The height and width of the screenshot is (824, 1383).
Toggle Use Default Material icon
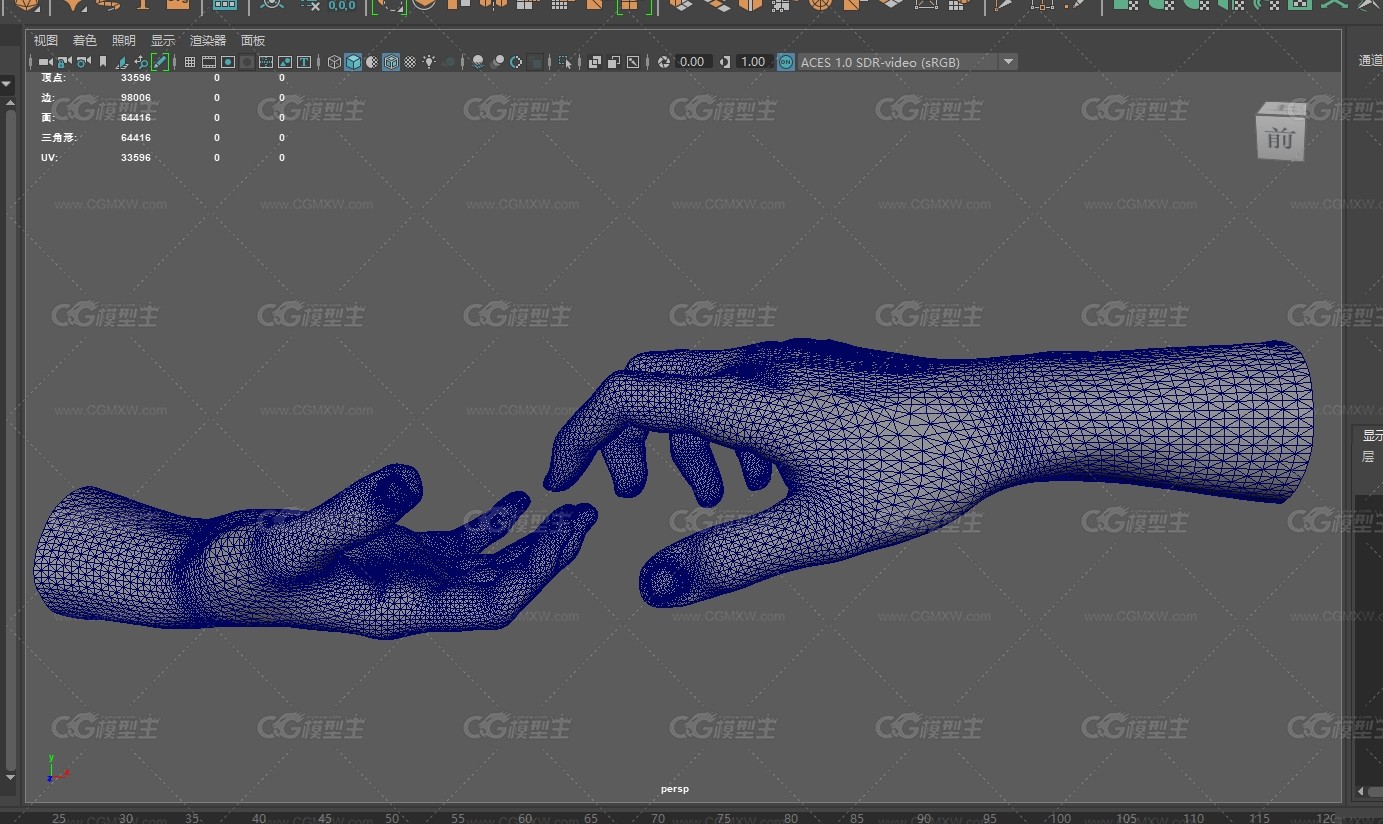(372, 62)
